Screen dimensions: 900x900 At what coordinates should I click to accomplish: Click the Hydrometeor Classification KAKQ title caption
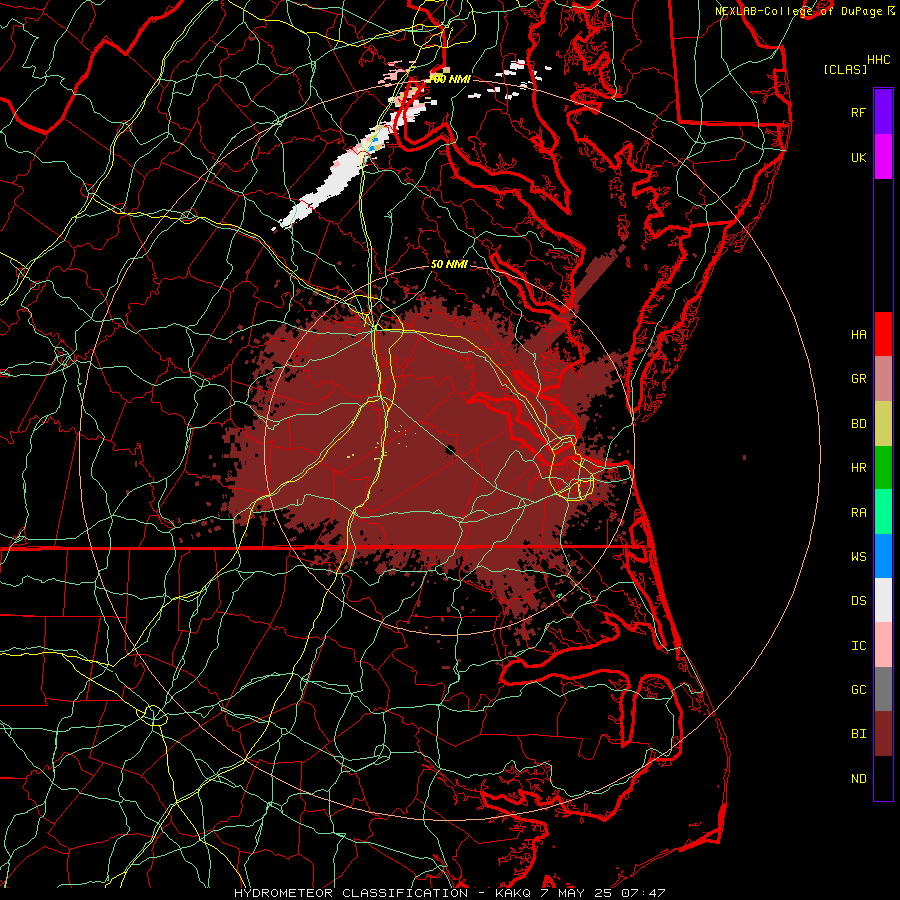click(x=449, y=893)
